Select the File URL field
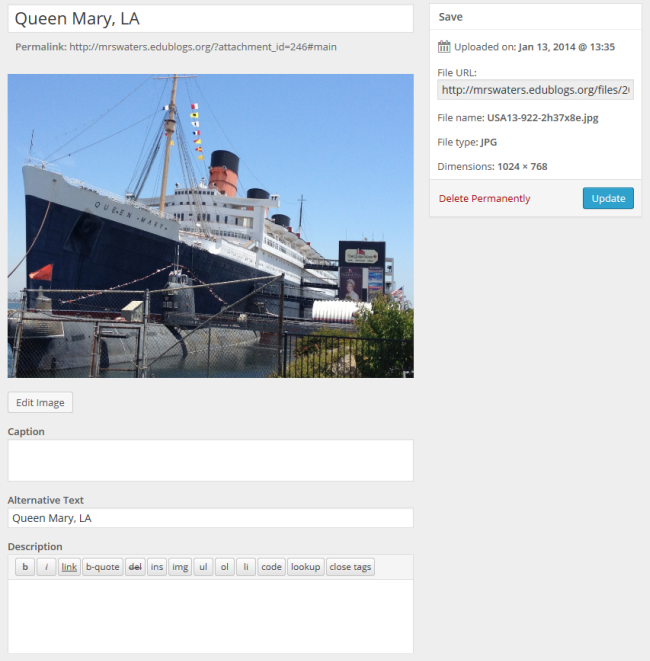This screenshot has height=661, width=650. coord(535,89)
